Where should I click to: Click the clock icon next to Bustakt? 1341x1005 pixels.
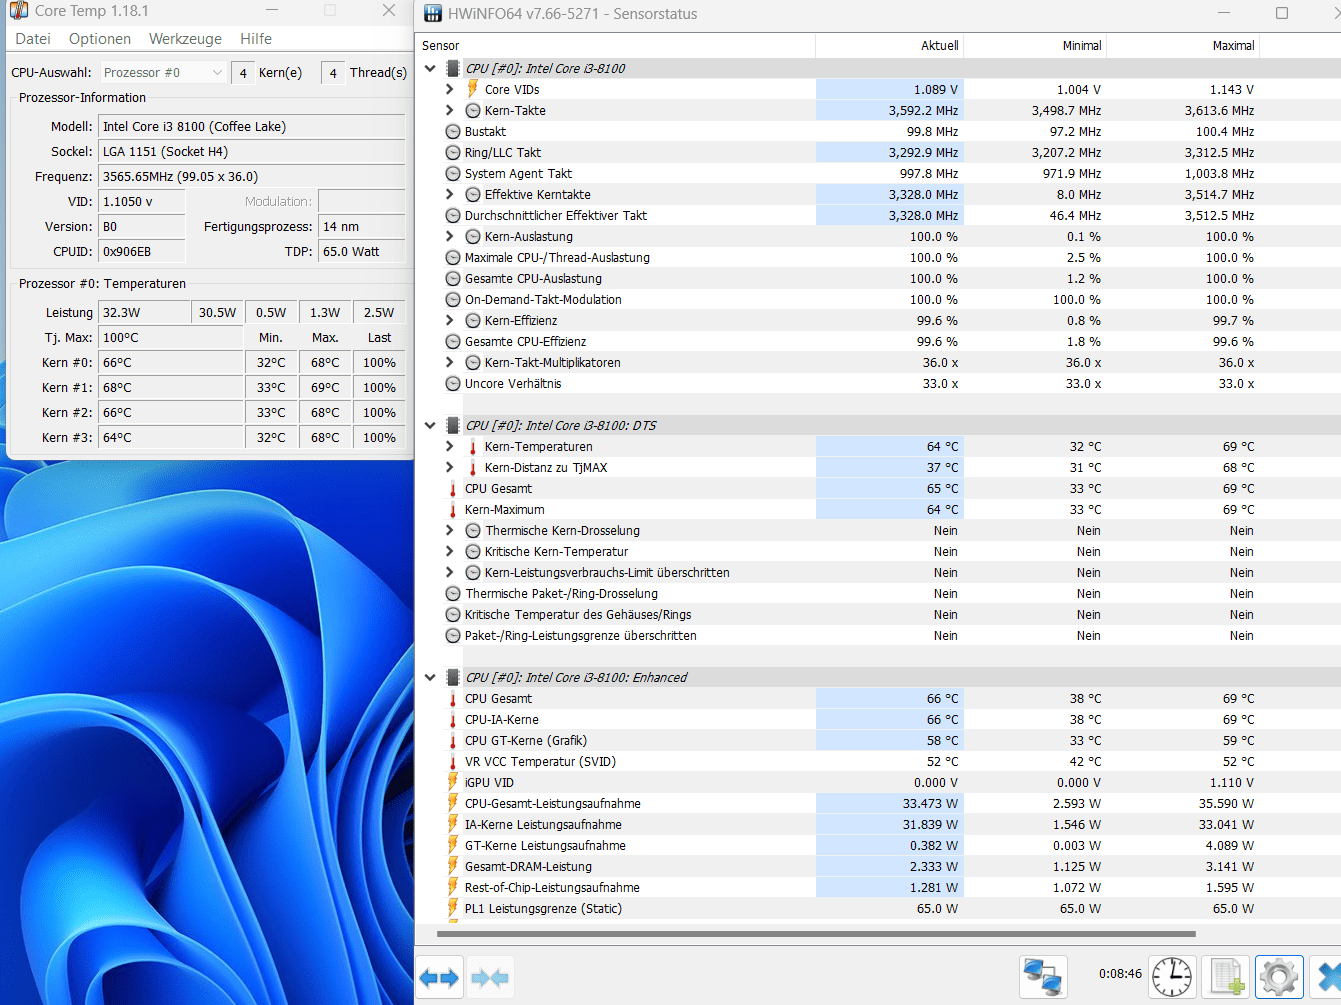[453, 131]
